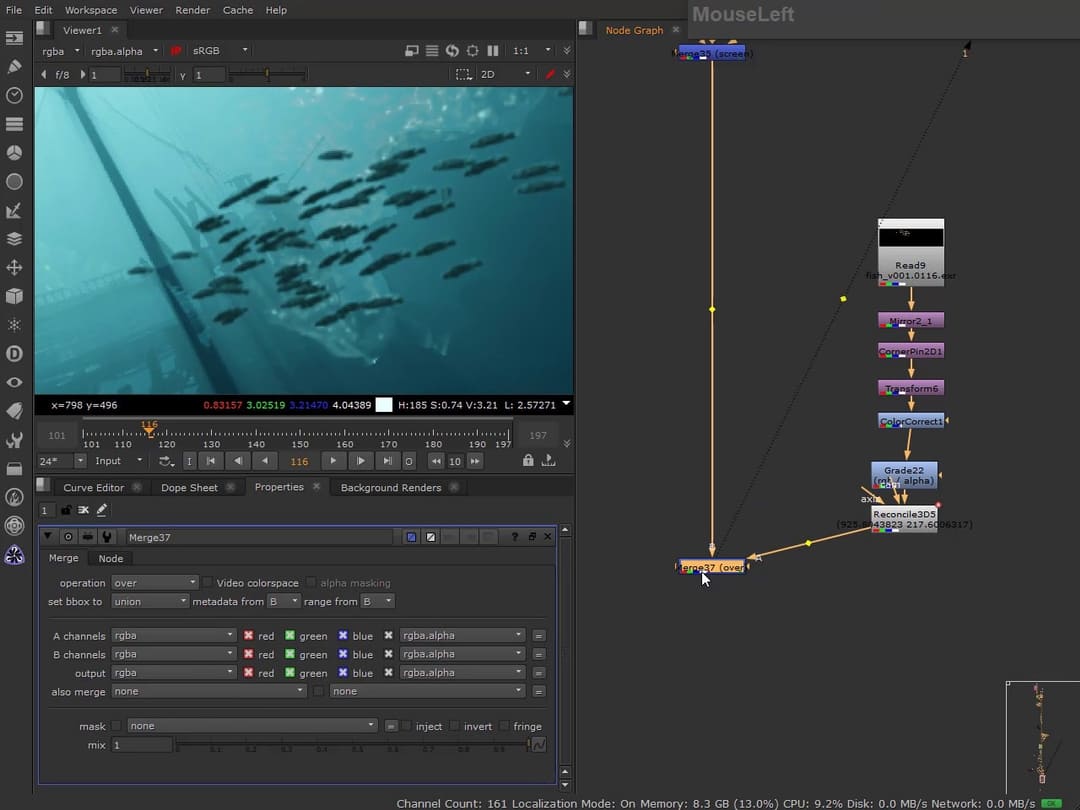
Task: Open the Deep nodes D icon
Action: pos(14,354)
